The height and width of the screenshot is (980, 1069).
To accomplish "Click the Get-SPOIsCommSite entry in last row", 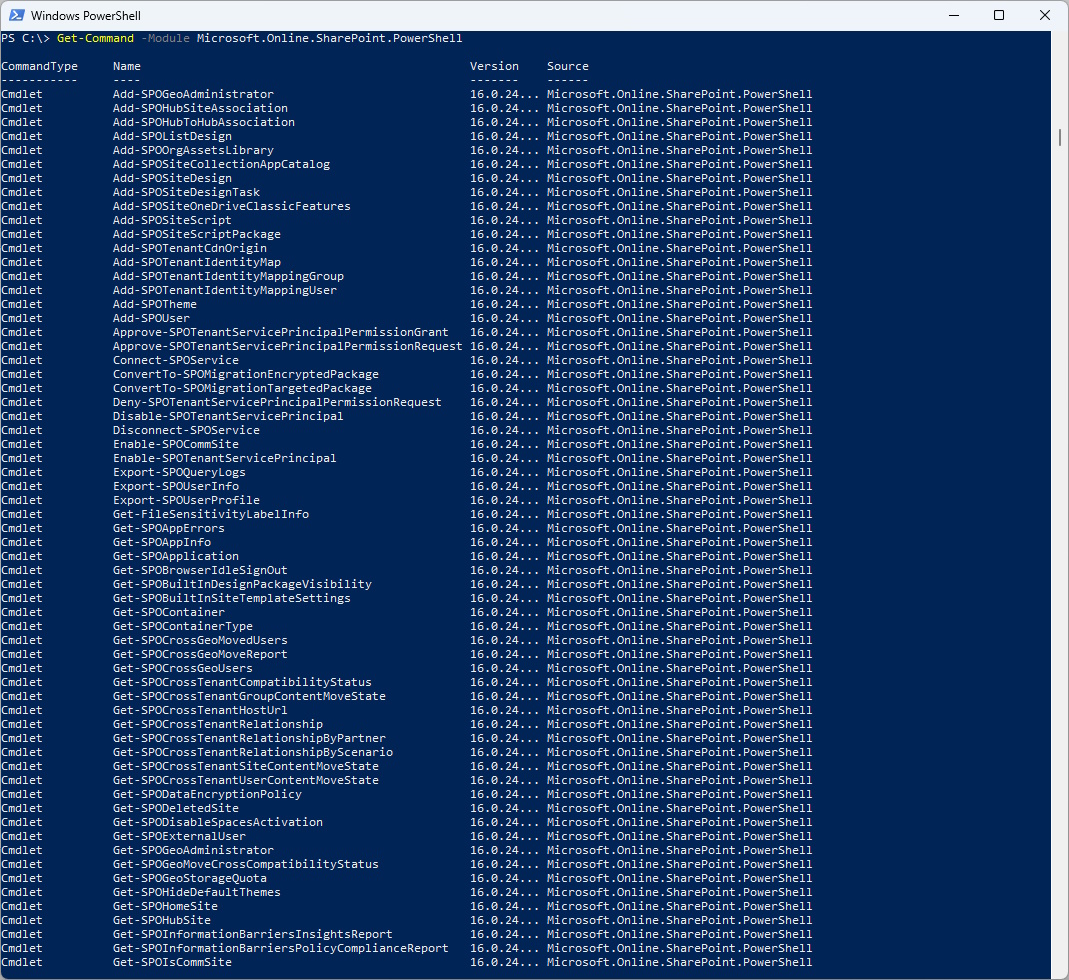I will tap(172, 962).
